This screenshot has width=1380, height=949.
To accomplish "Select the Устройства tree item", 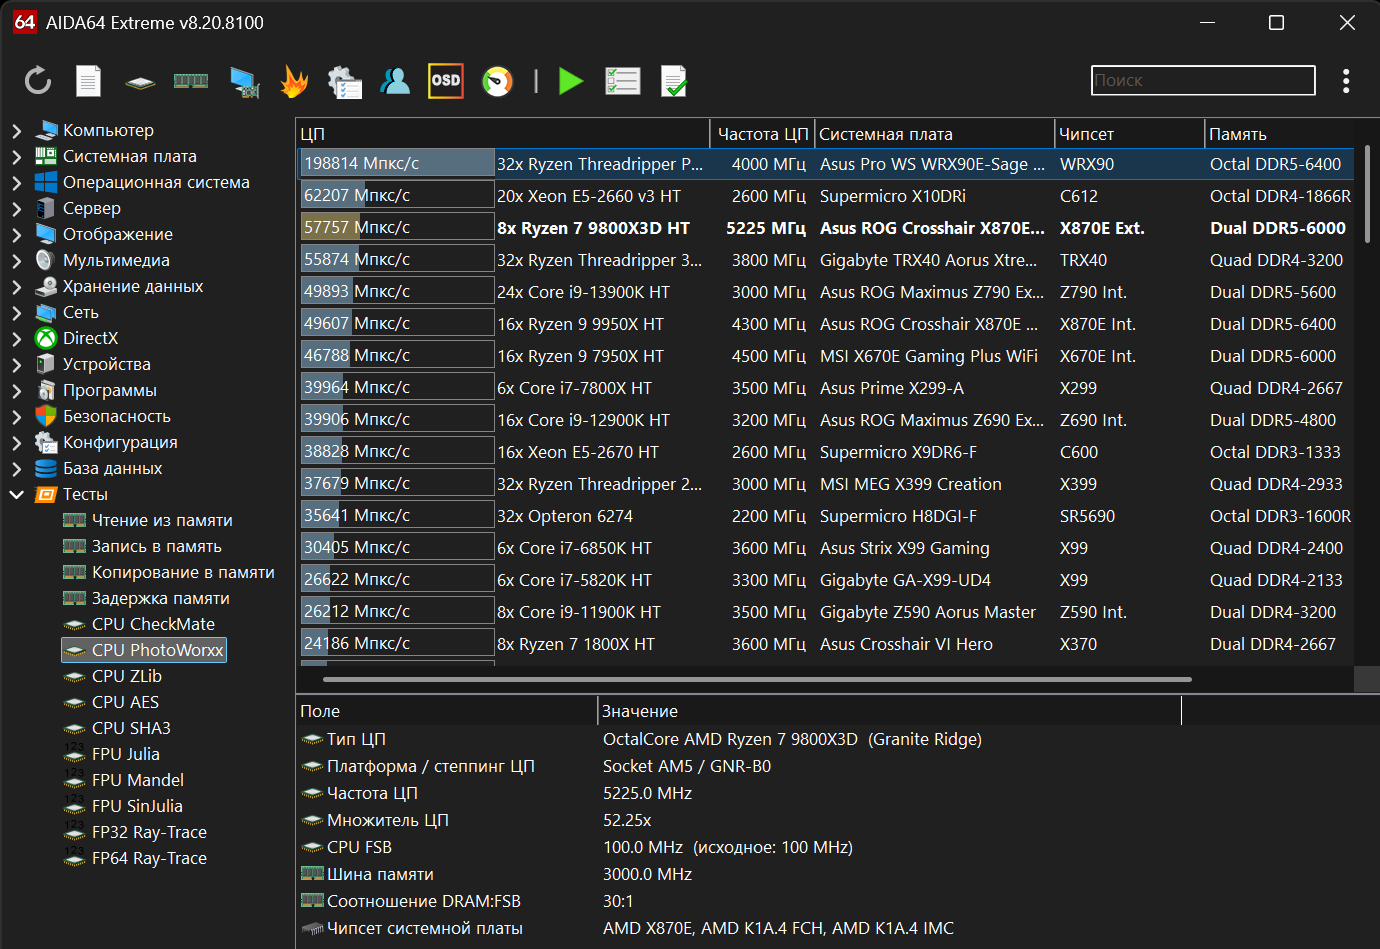I will click(x=106, y=364).
